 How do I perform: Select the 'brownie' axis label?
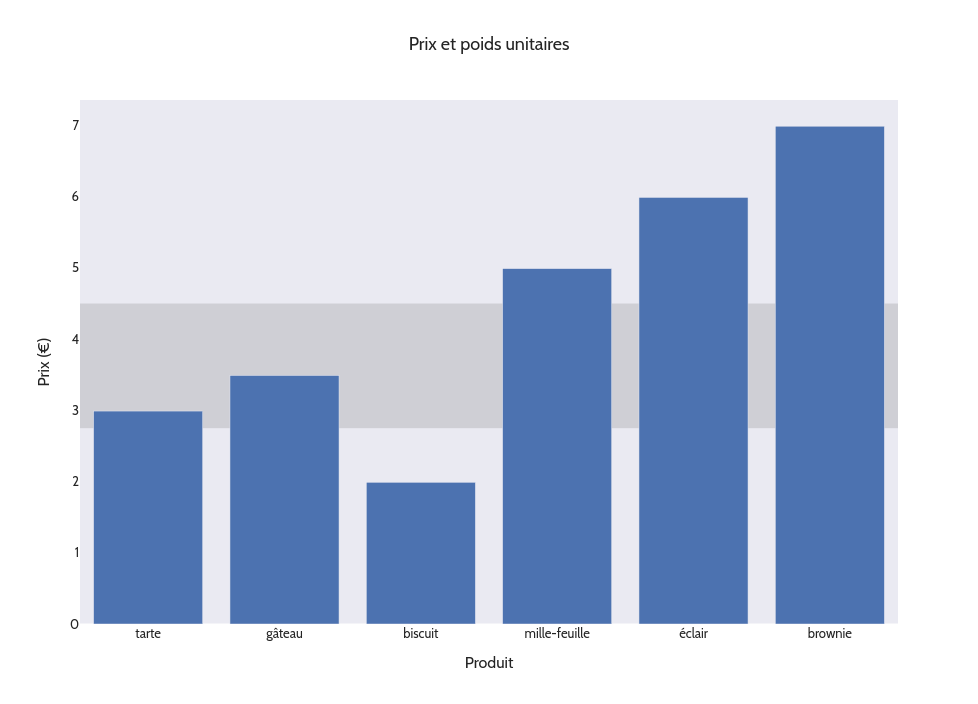829,634
